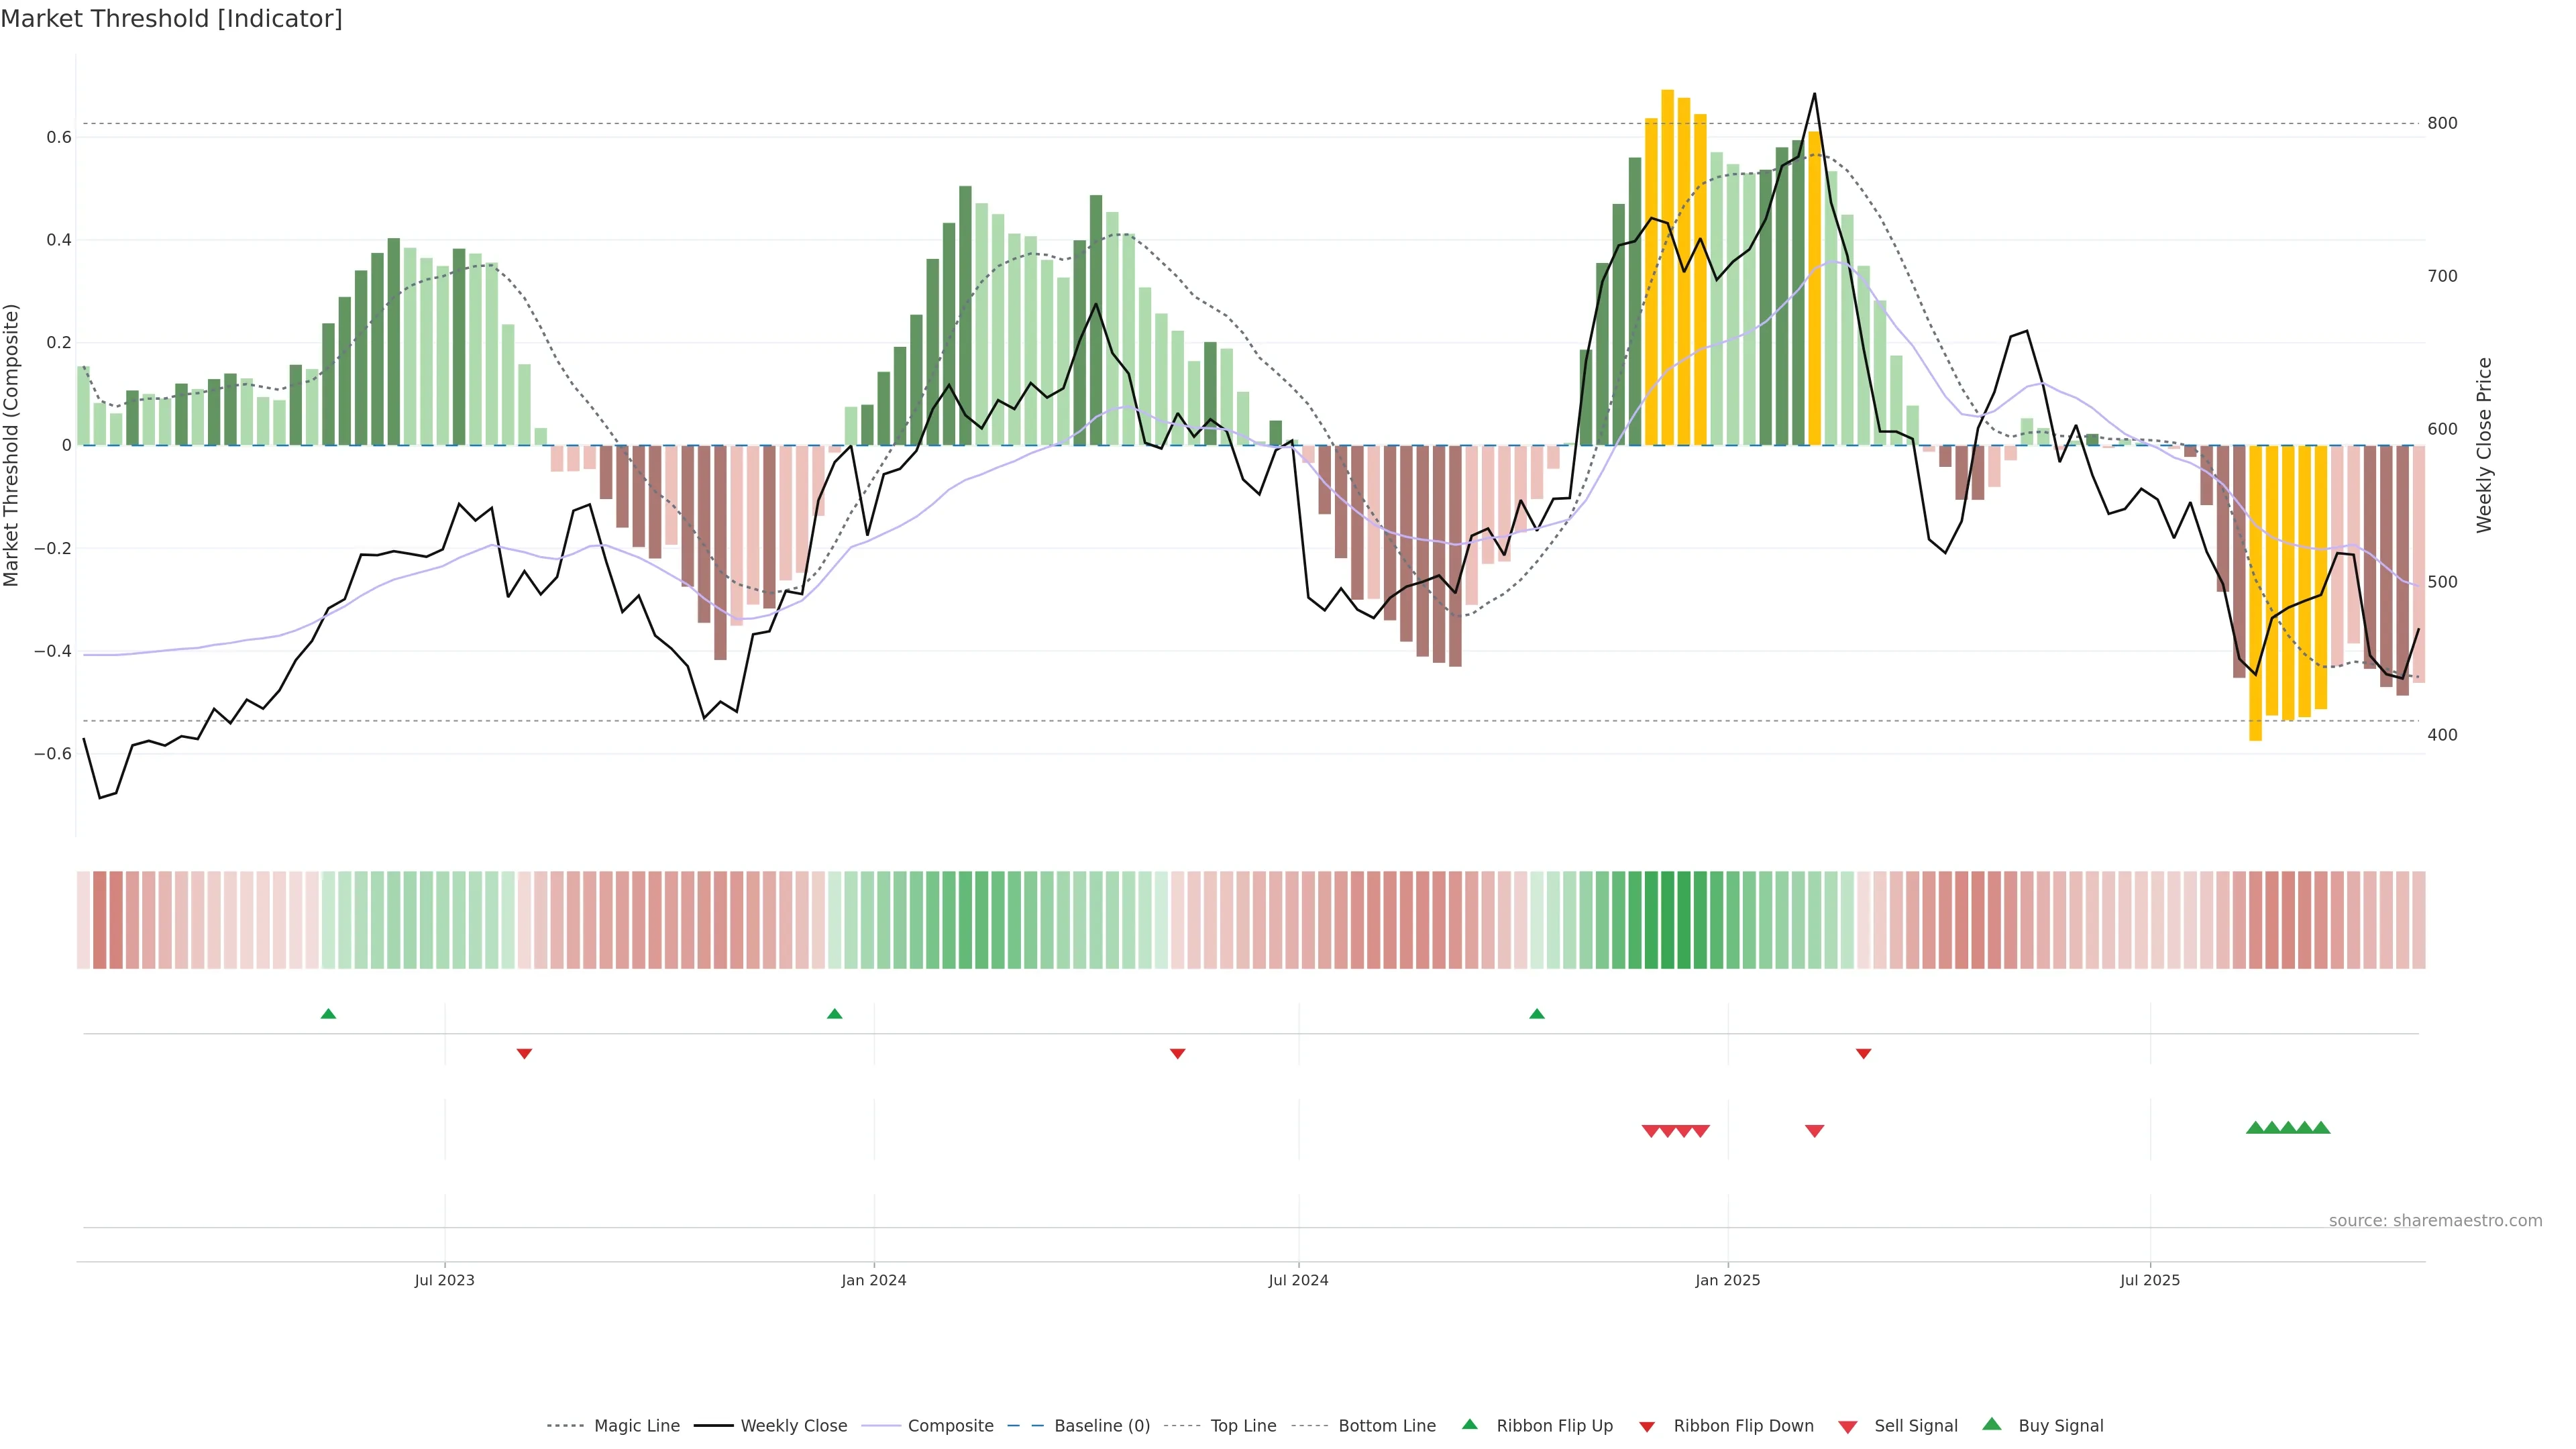The height and width of the screenshot is (1449, 2576).
Task: Click the ribbon flip down marker near Jul 2023
Action: (x=524, y=1053)
